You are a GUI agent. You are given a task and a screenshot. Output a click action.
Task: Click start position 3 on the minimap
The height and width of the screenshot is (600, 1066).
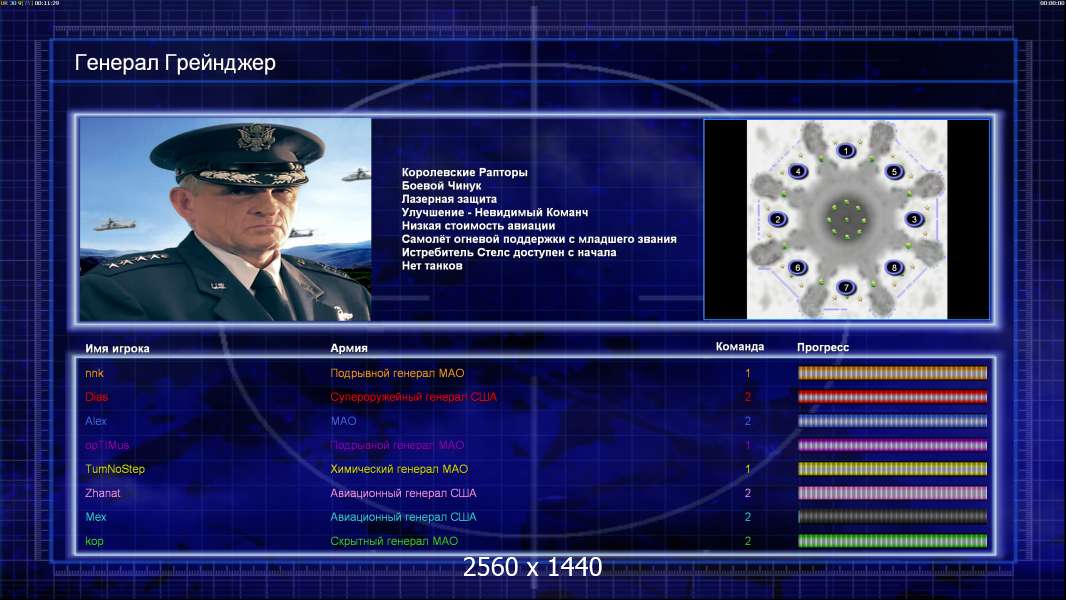coord(914,219)
